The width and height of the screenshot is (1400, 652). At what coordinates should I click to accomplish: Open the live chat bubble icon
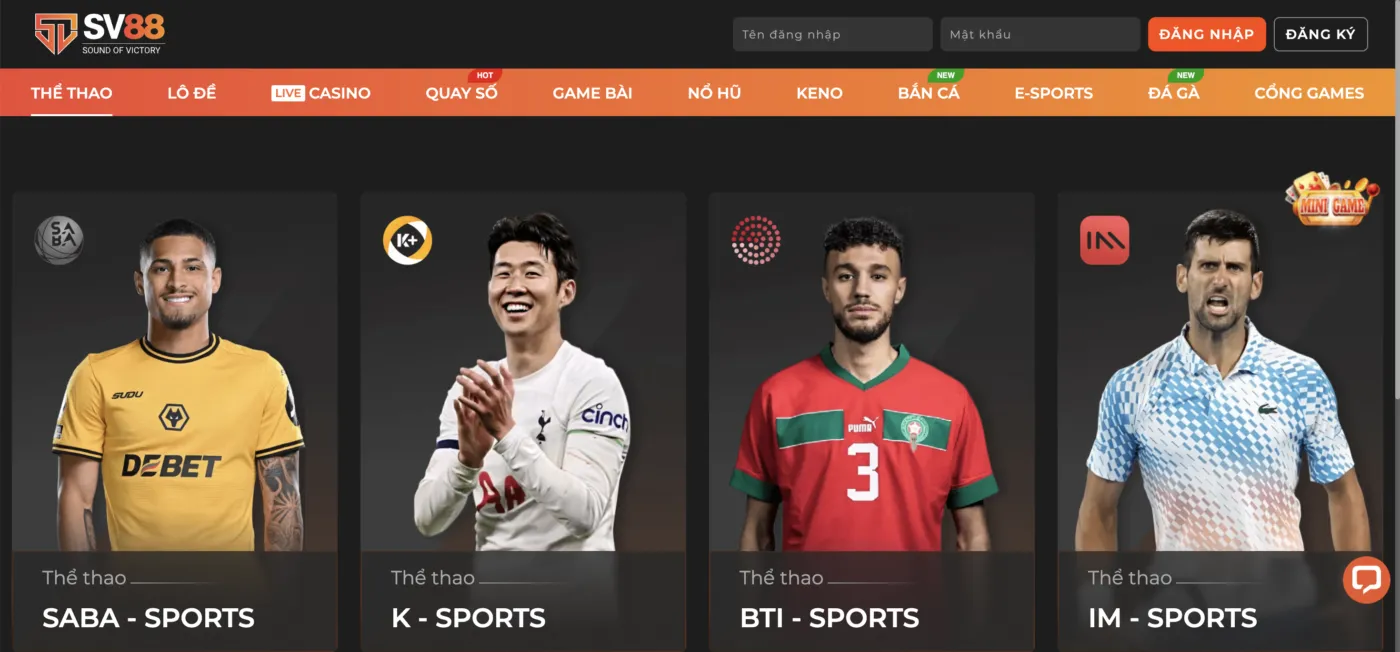click(x=1365, y=579)
